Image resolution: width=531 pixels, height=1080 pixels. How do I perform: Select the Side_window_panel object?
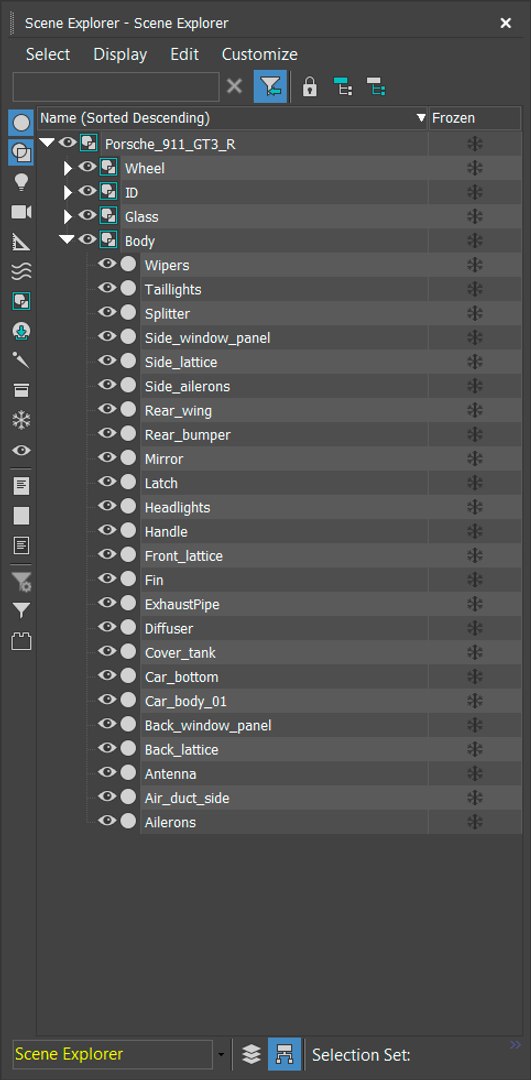207,338
